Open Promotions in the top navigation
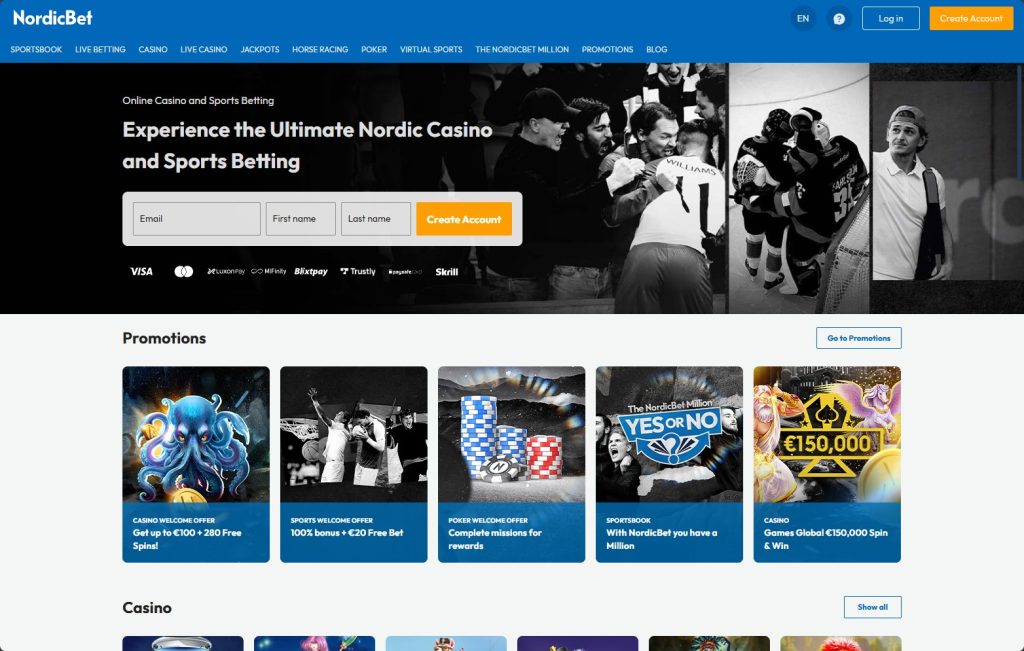This screenshot has height=651, width=1024. pos(607,50)
